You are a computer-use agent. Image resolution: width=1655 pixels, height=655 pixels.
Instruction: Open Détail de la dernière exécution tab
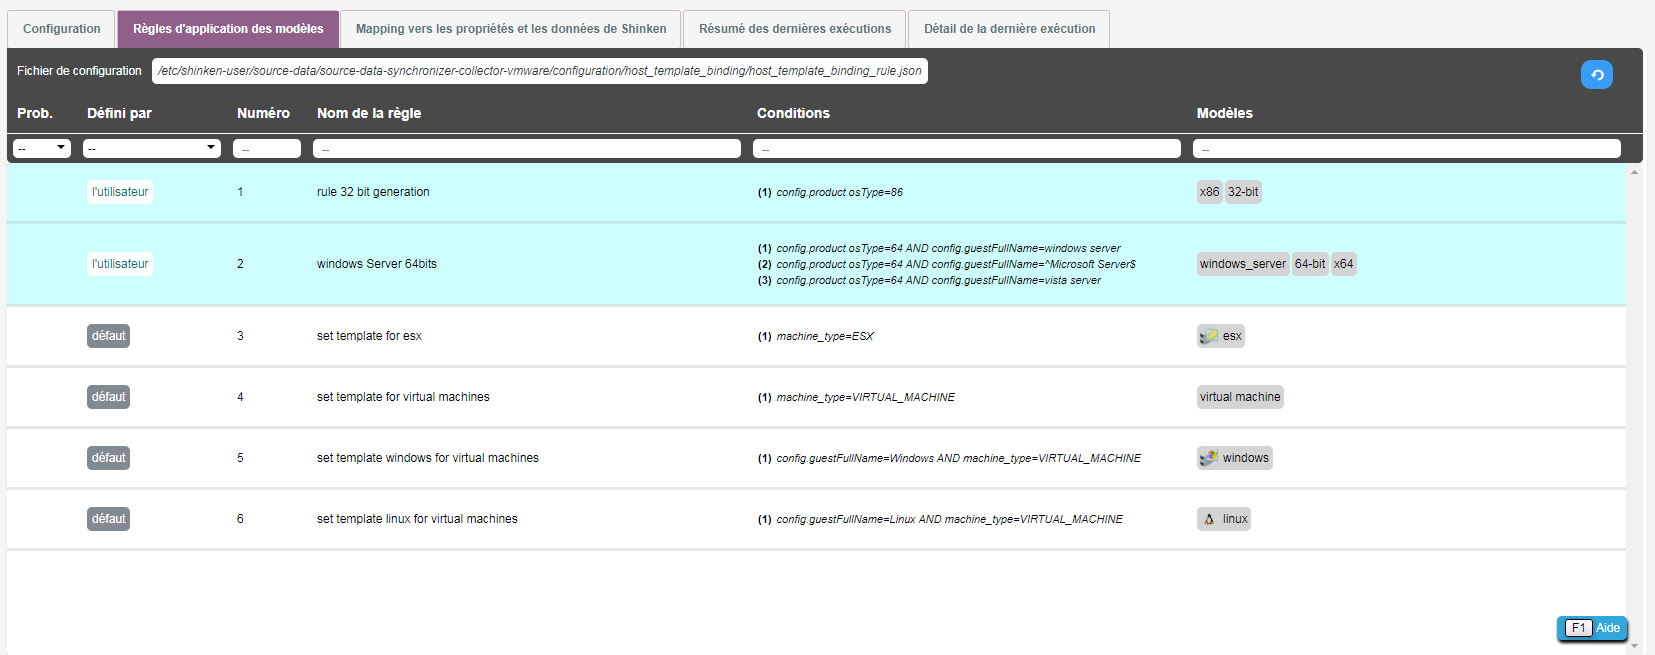coord(1008,29)
